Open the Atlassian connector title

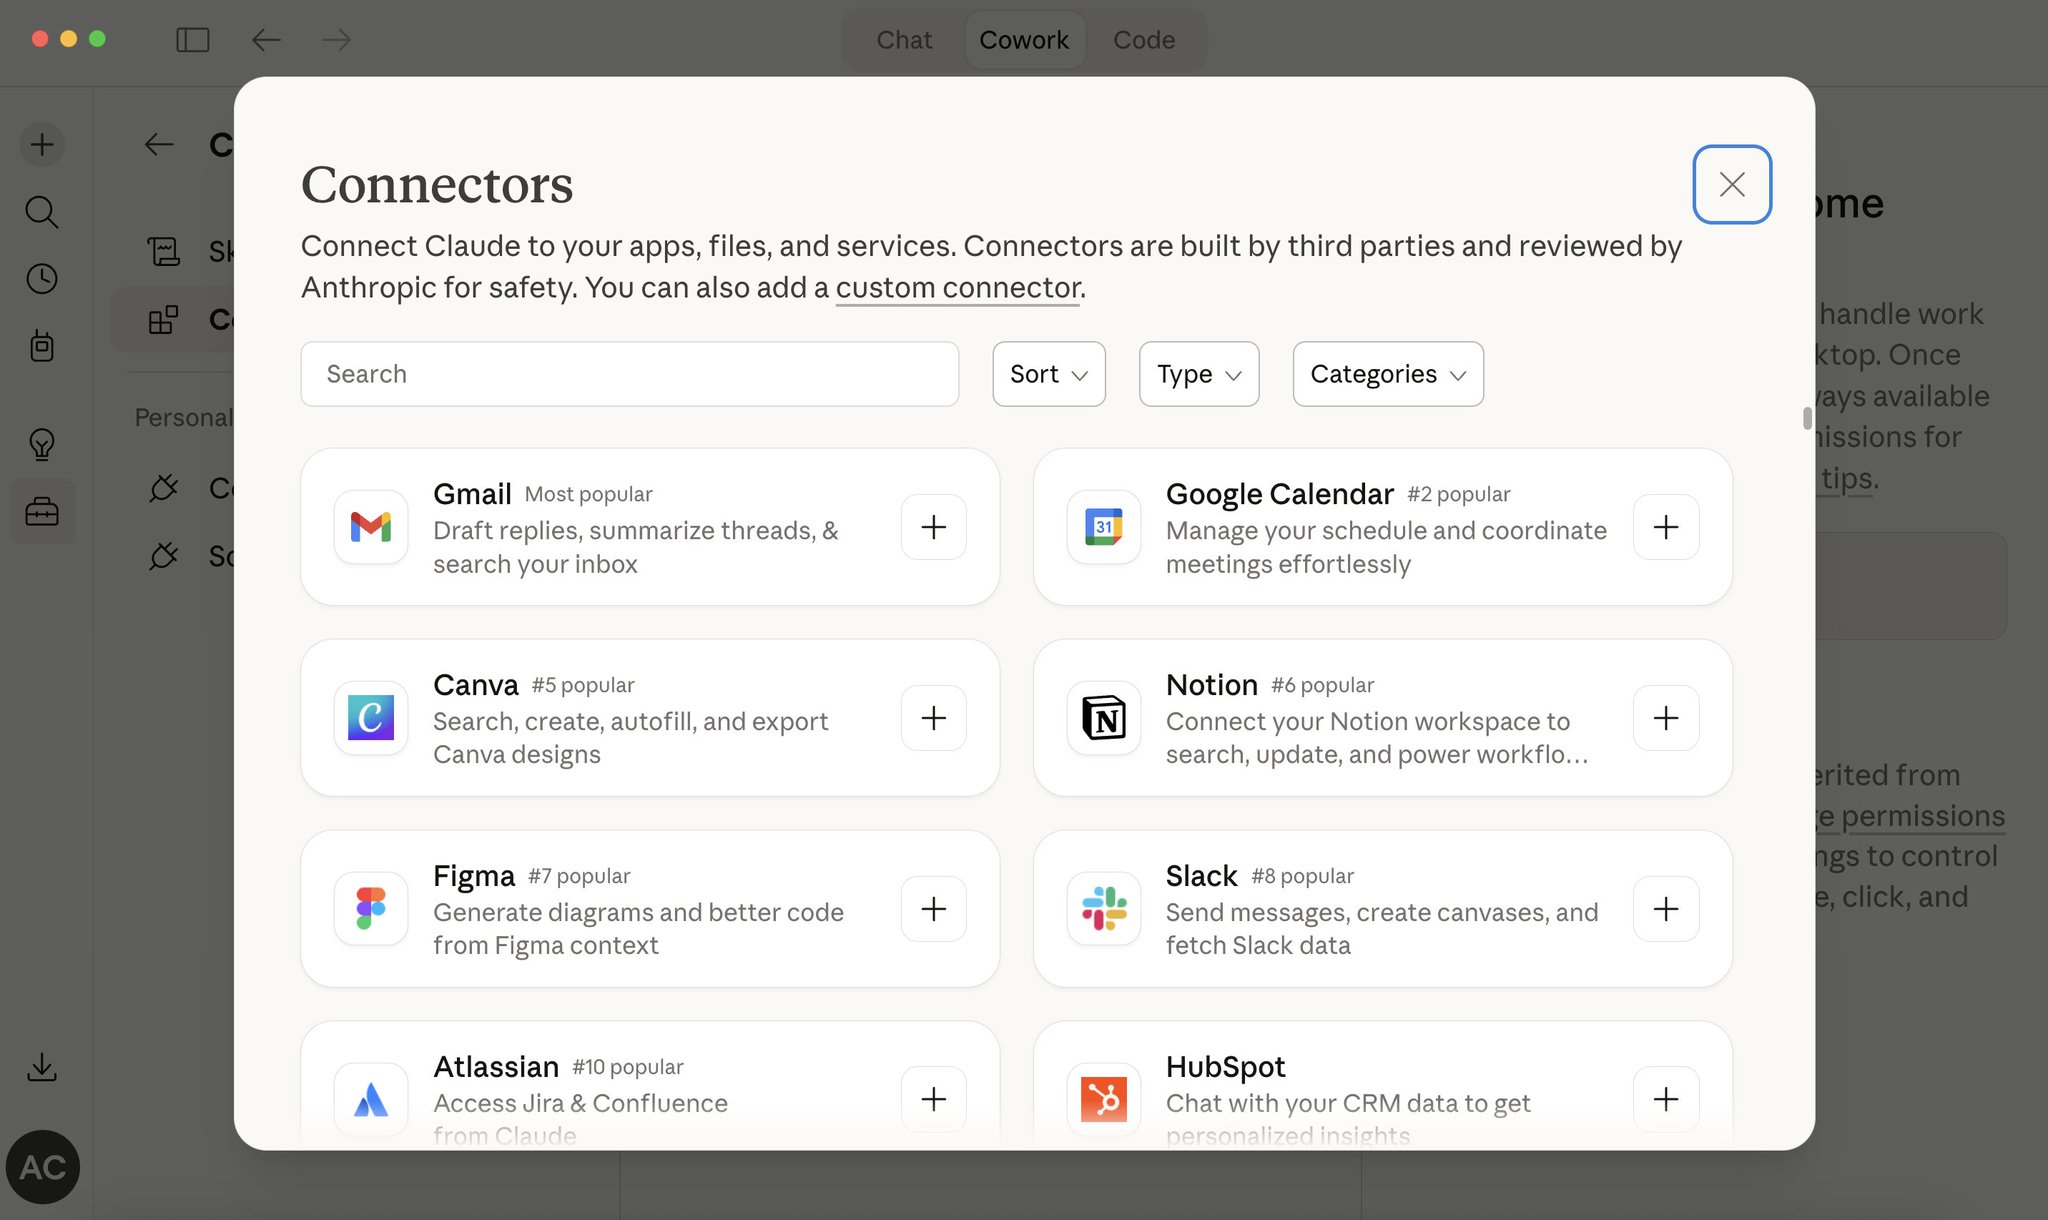pos(496,1067)
